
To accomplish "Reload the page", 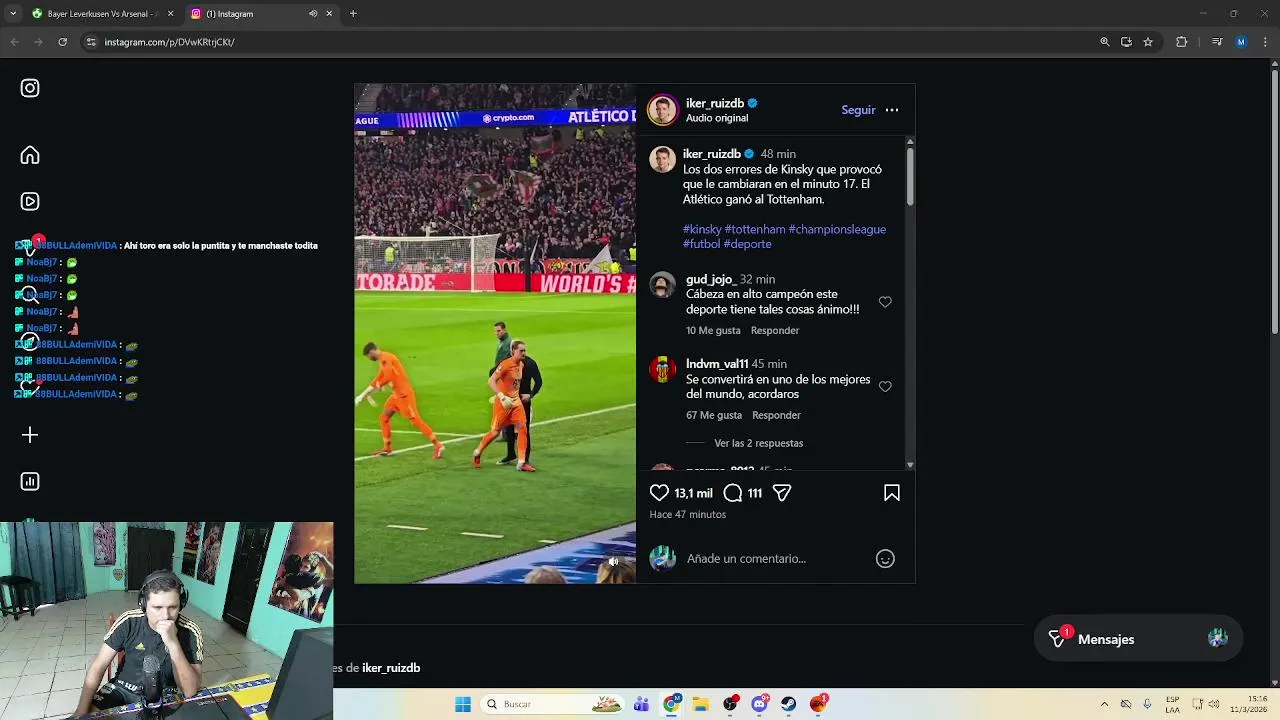I will point(62,42).
